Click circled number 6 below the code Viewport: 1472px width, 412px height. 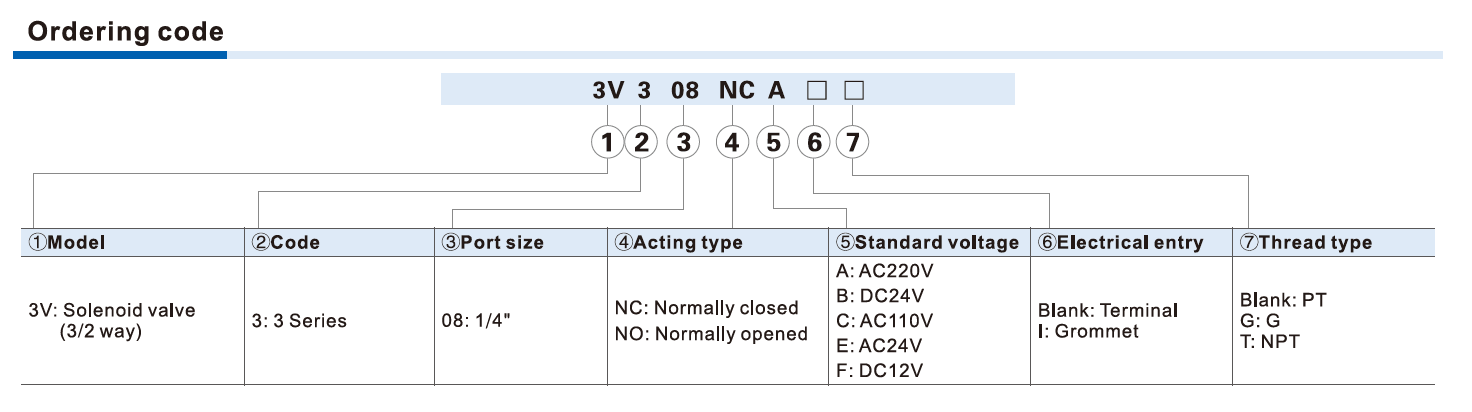[x=814, y=143]
